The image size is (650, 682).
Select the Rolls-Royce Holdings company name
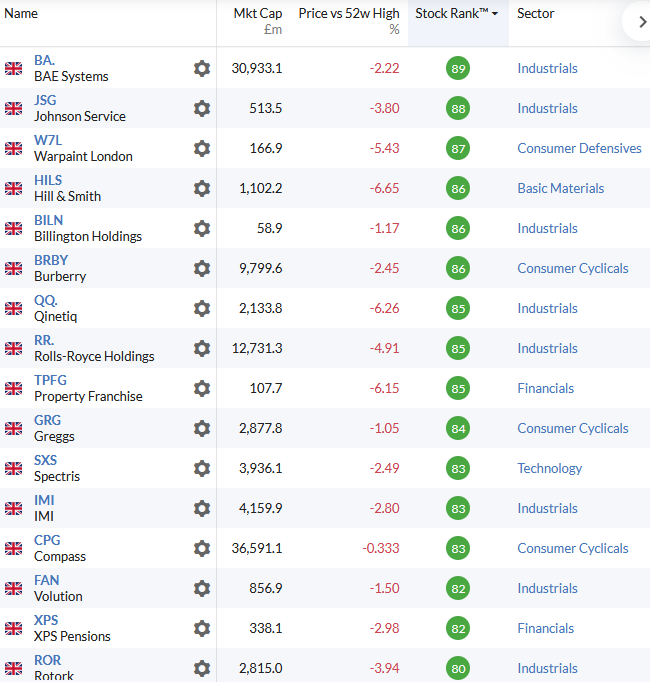click(x=94, y=357)
